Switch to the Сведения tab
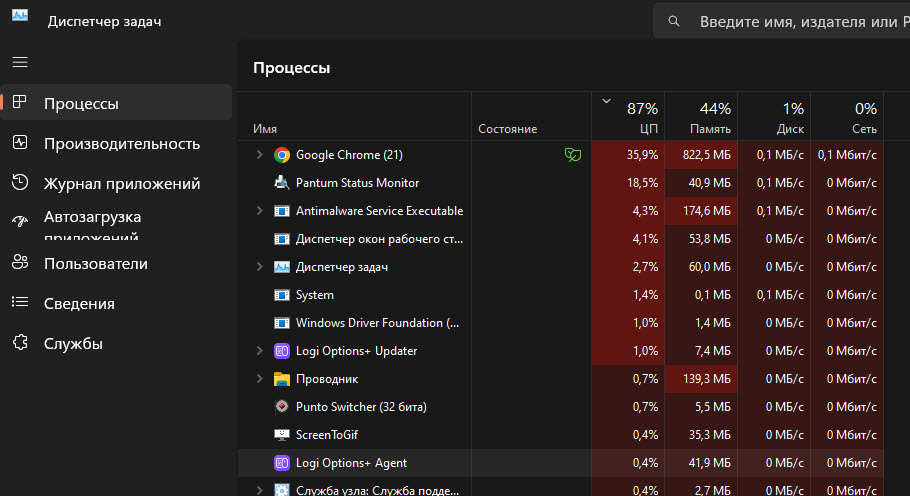This screenshot has width=910, height=496. pos(116,303)
